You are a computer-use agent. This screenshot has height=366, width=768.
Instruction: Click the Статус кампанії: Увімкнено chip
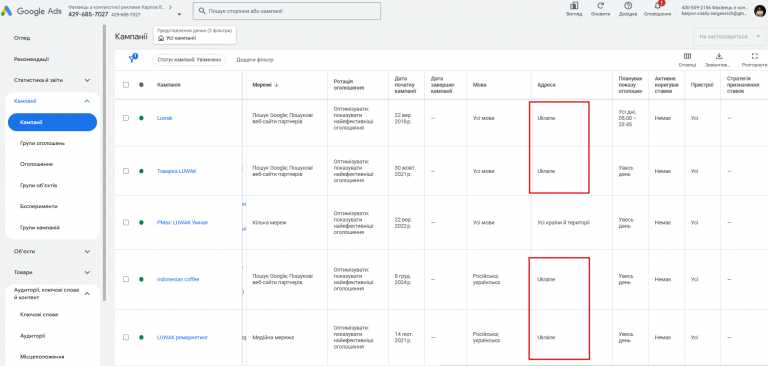pos(189,60)
